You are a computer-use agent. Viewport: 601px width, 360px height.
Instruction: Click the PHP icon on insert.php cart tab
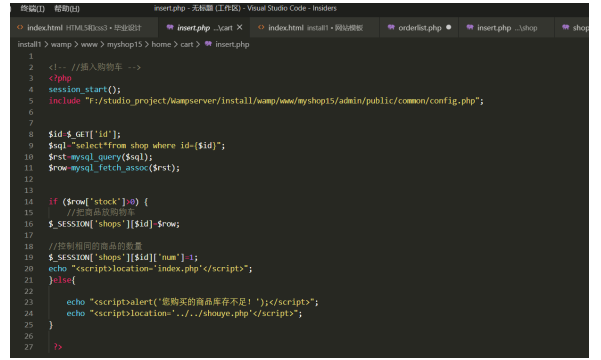pyautogui.click(x=170, y=27)
